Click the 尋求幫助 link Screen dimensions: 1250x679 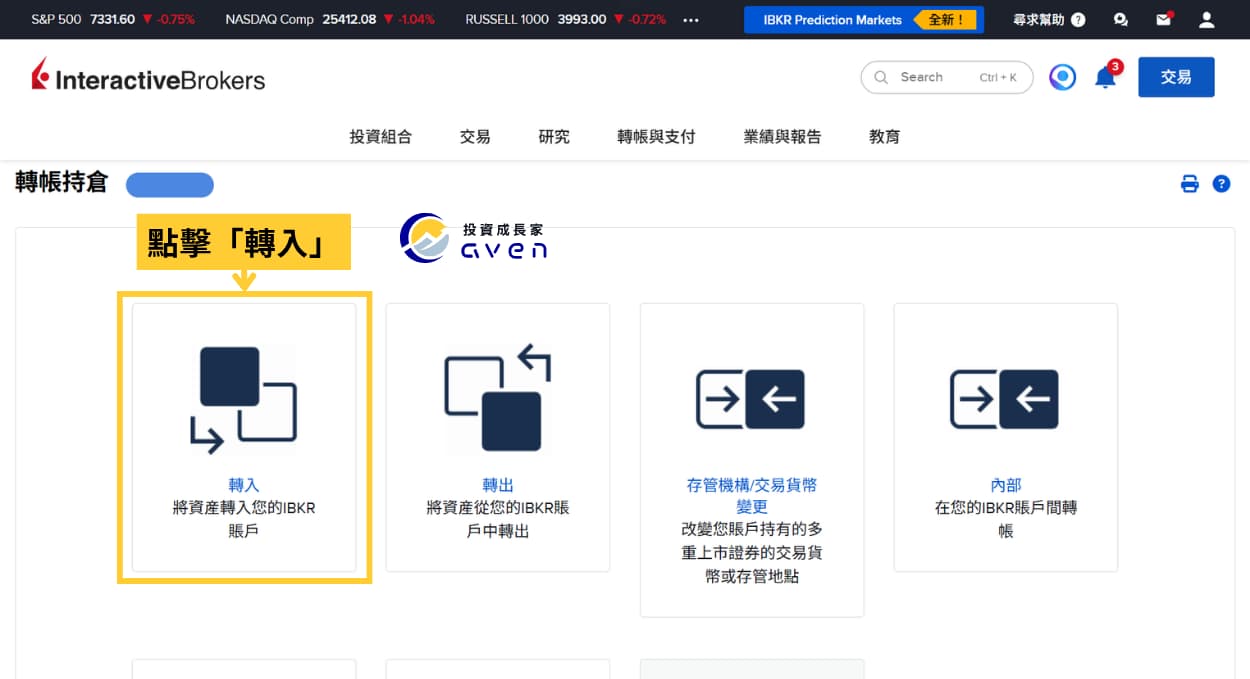[x=1038, y=19]
